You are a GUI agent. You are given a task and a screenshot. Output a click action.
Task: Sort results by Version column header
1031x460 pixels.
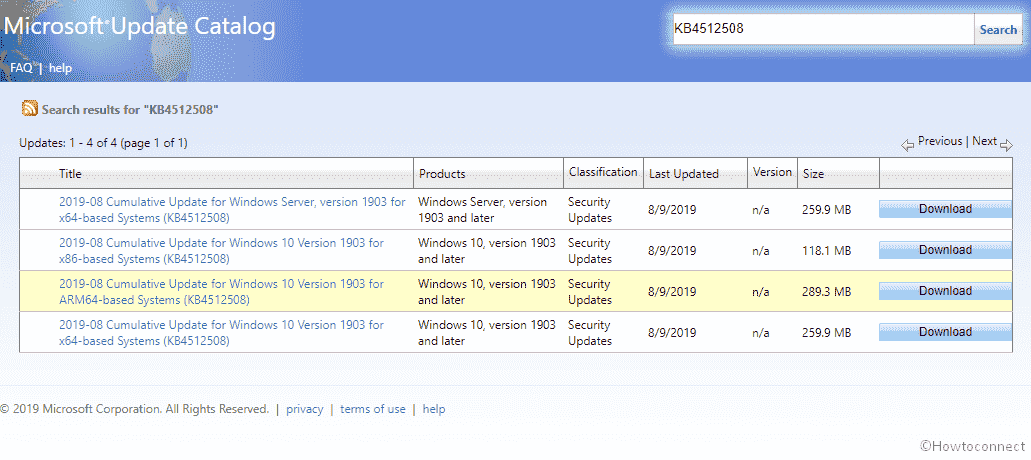tap(772, 172)
